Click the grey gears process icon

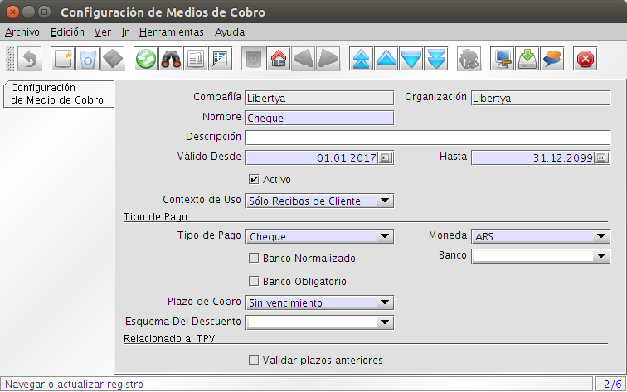tap(469, 59)
